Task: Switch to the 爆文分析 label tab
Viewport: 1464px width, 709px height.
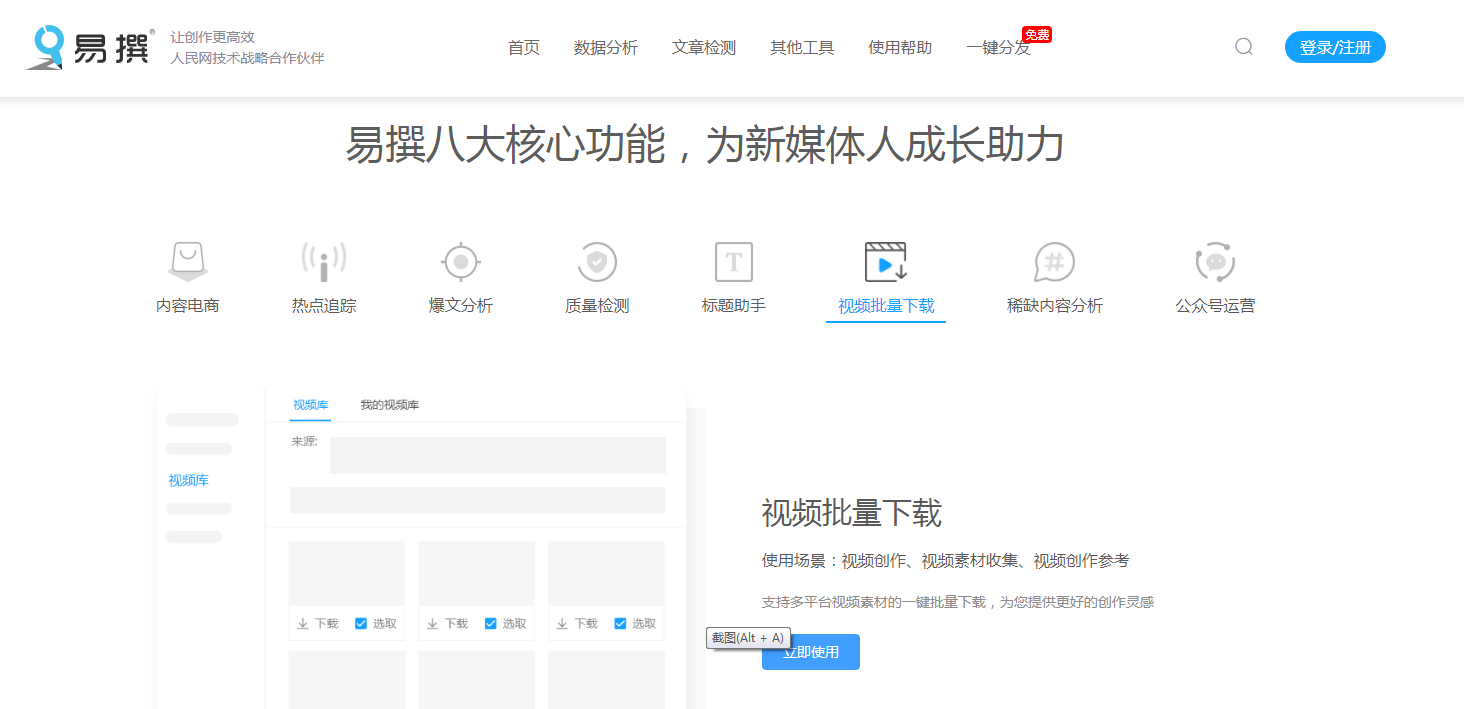Action: click(x=461, y=306)
